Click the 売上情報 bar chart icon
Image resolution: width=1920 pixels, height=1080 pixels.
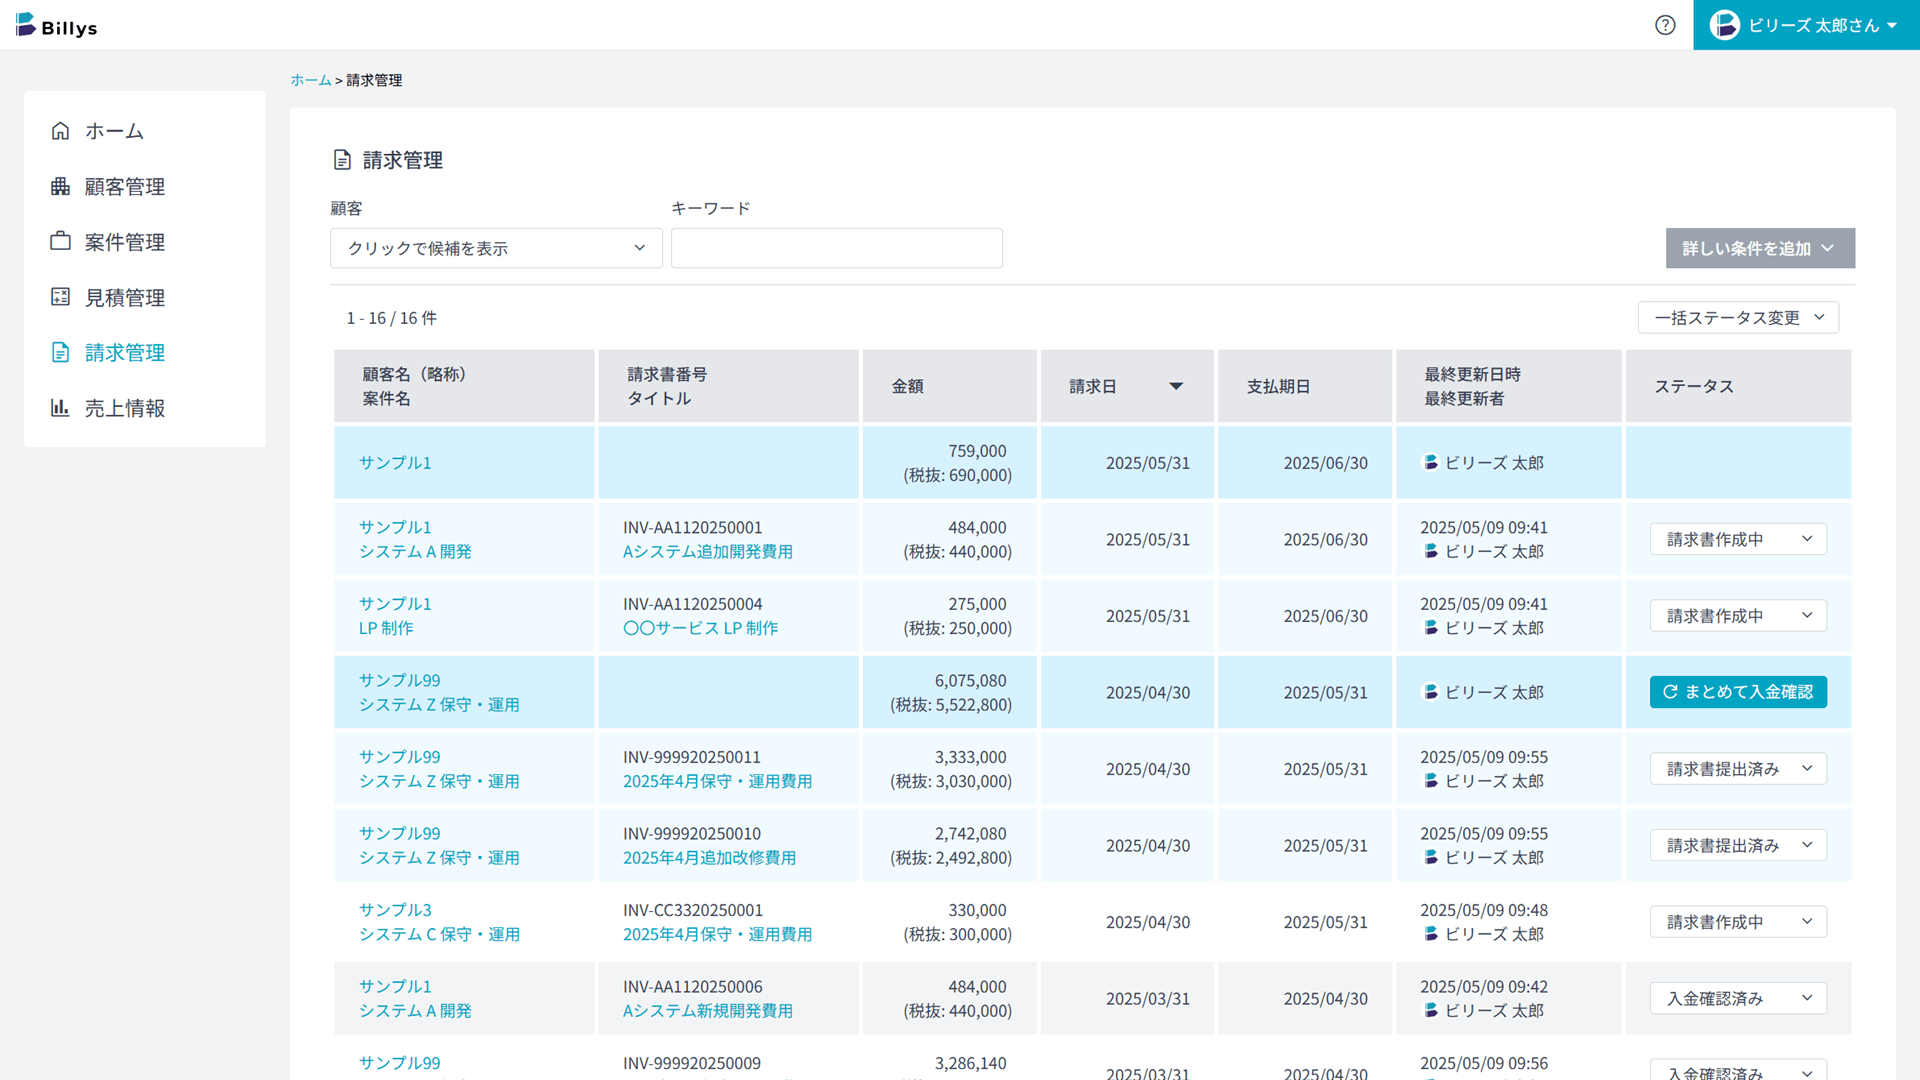[x=61, y=408]
